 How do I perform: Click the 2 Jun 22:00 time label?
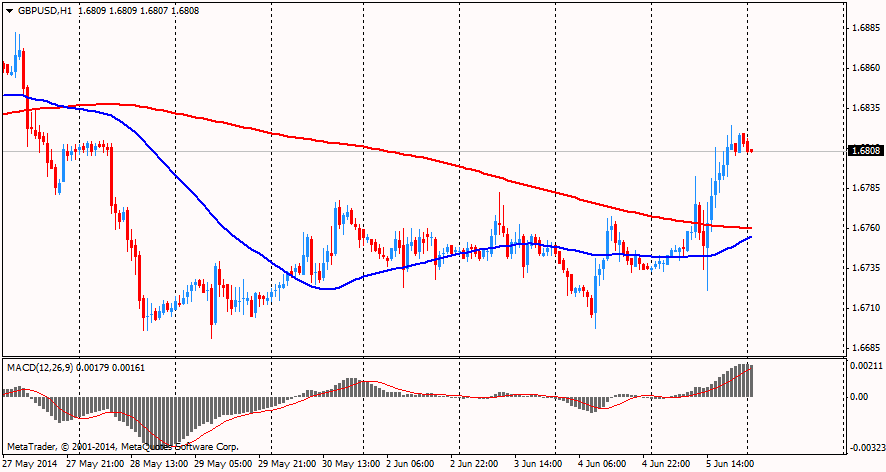click(475, 464)
